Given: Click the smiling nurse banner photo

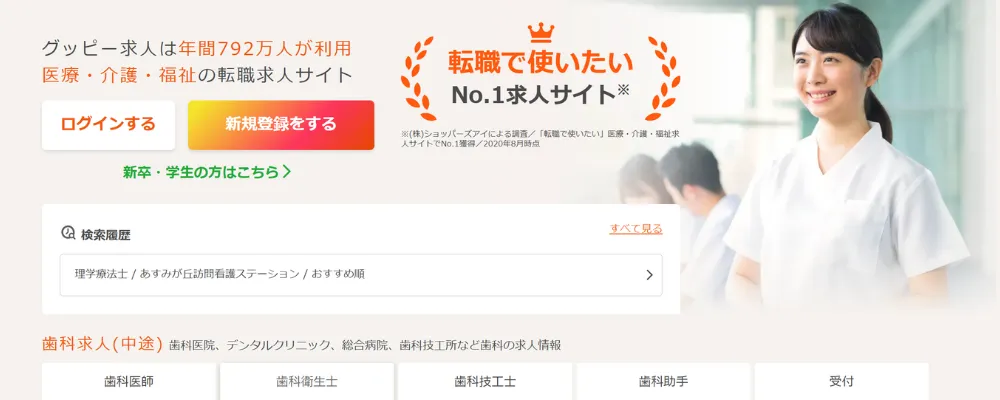Looking at the screenshot, I should click(x=848, y=159).
